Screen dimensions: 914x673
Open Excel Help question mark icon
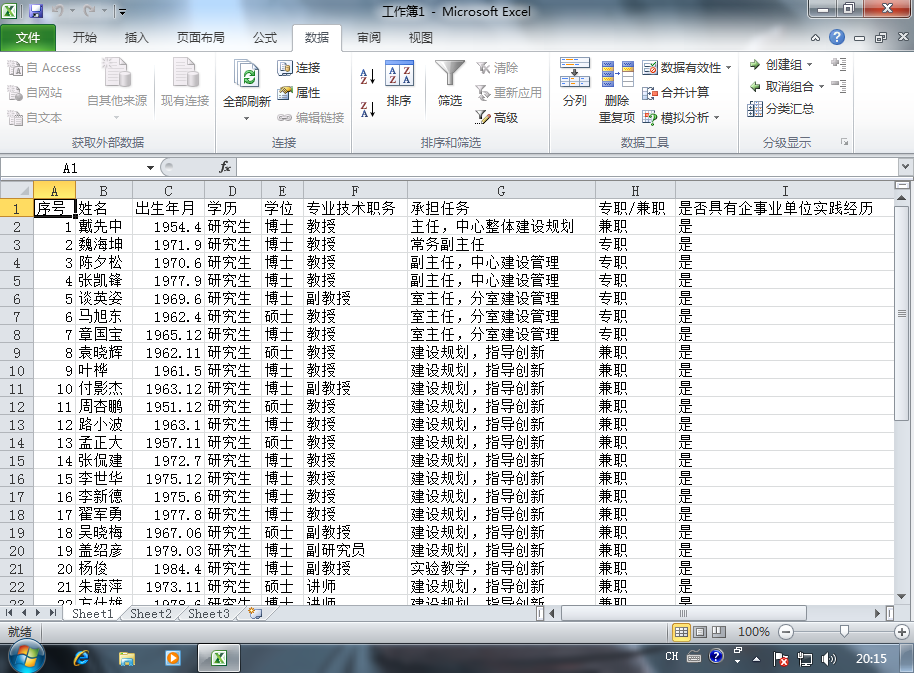point(836,37)
